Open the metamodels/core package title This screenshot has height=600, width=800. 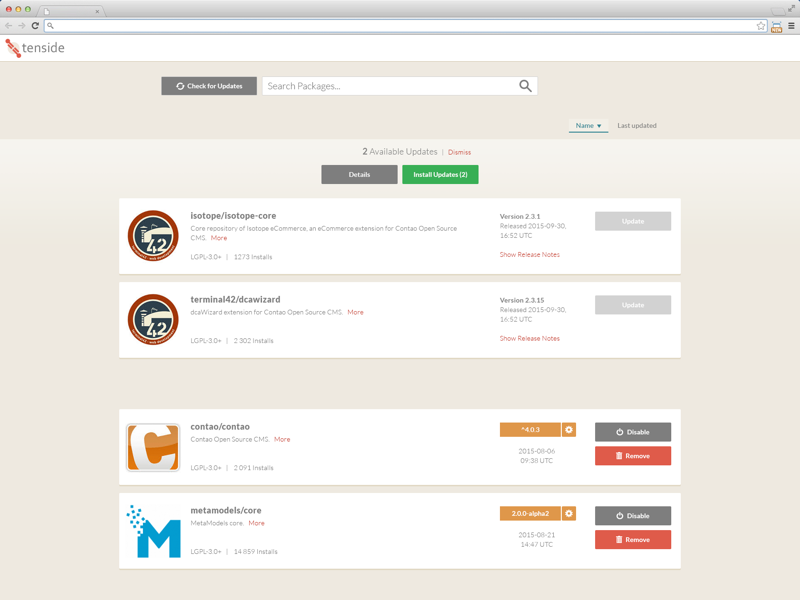click(x=226, y=510)
